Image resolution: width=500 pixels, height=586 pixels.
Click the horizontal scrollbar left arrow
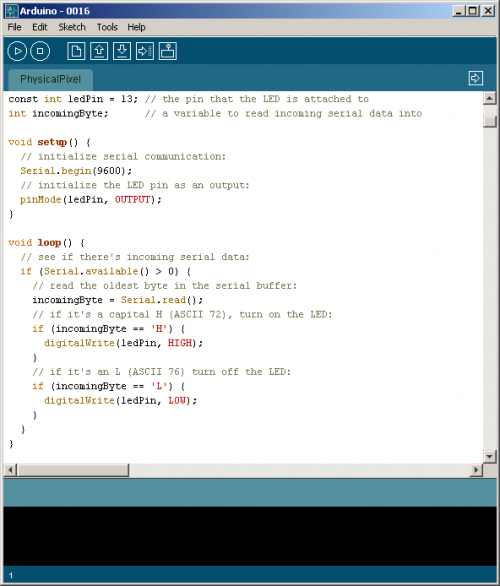(x=10, y=470)
